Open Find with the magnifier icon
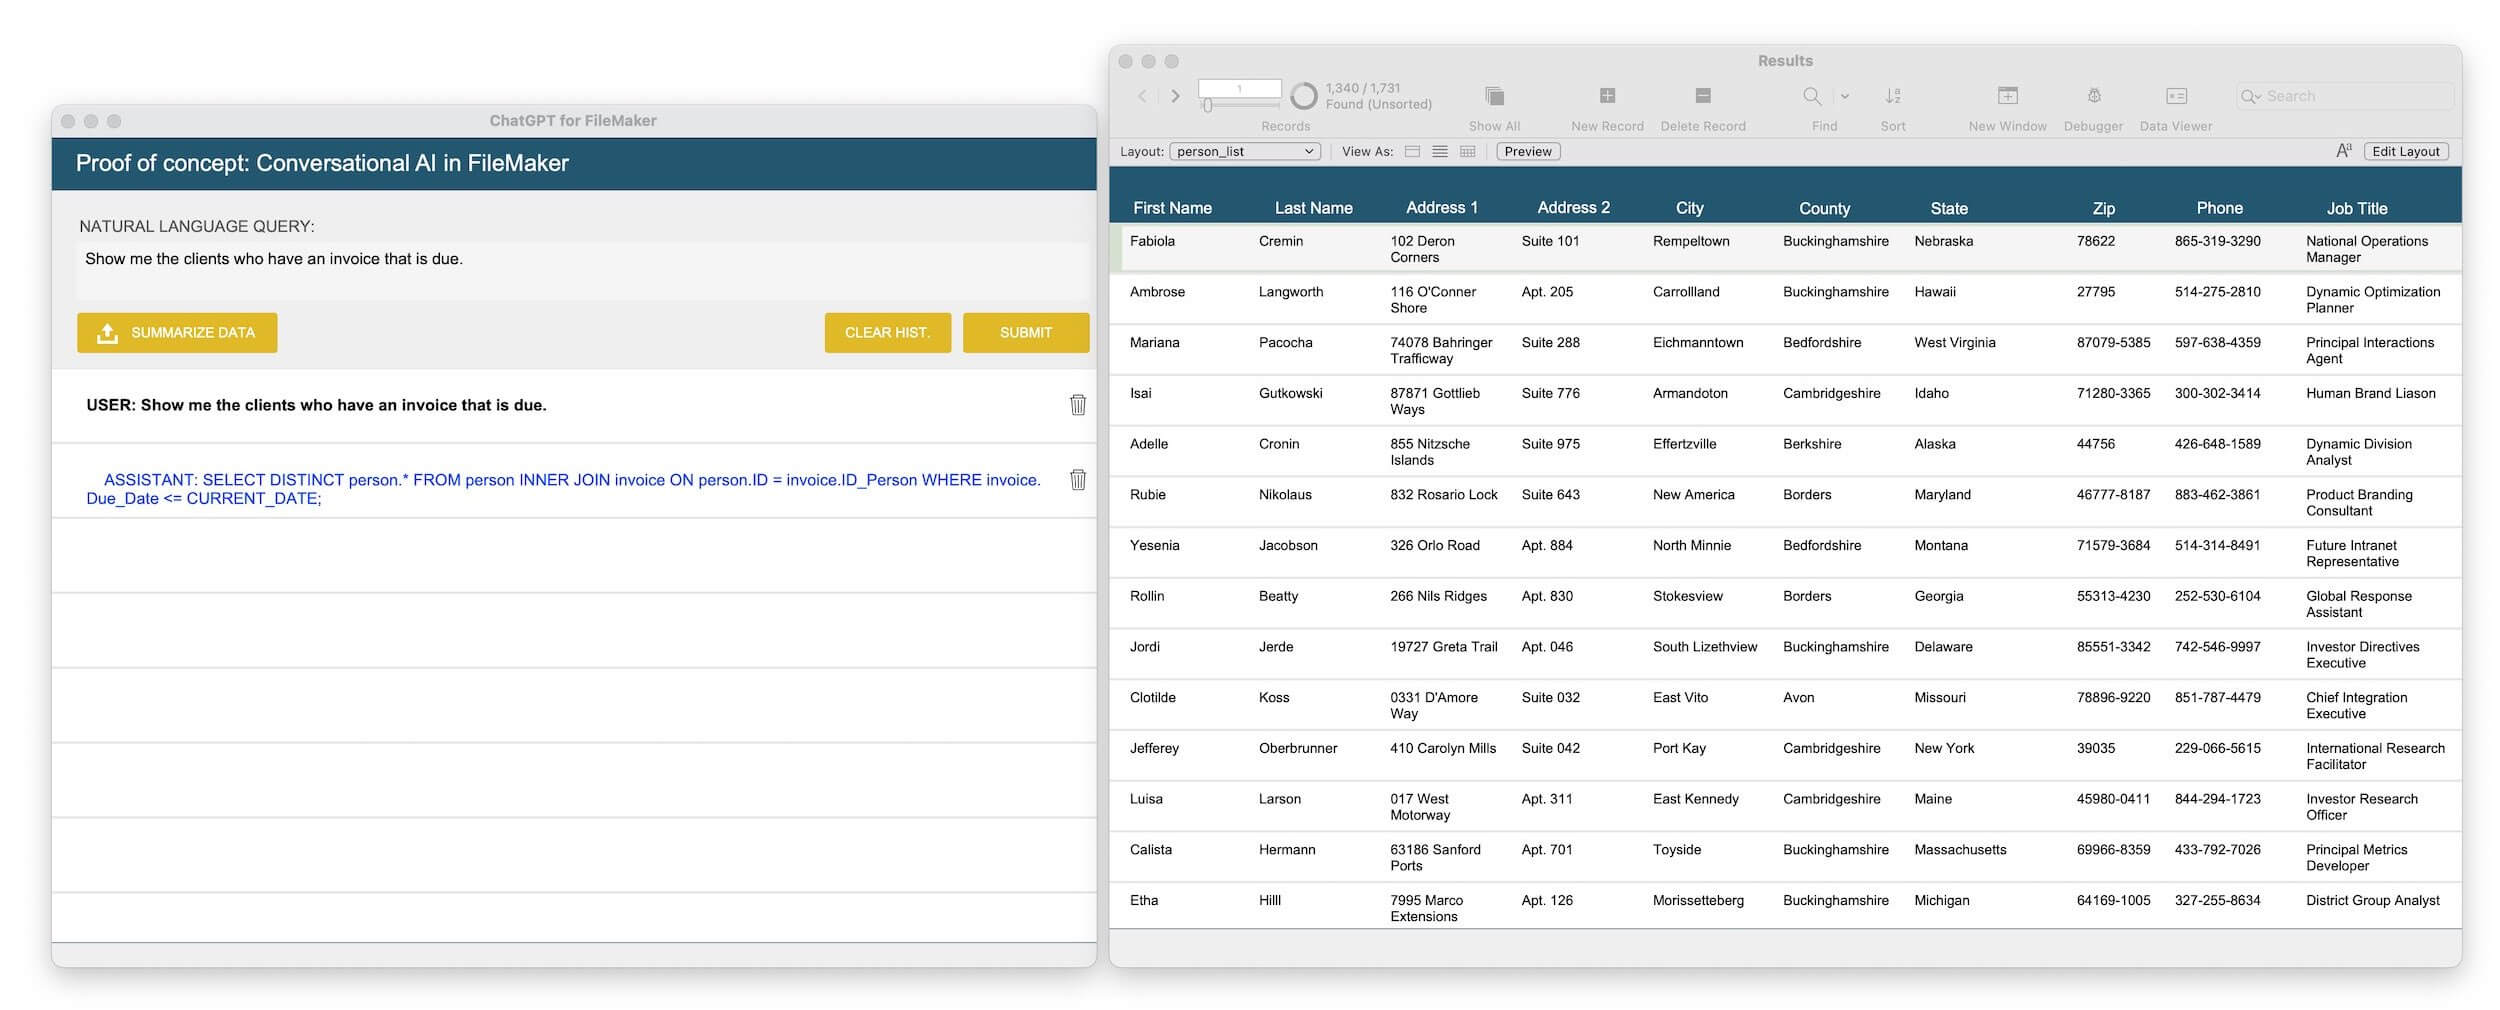Screen dimensions: 2500x1010 pyautogui.click(x=1811, y=96)
